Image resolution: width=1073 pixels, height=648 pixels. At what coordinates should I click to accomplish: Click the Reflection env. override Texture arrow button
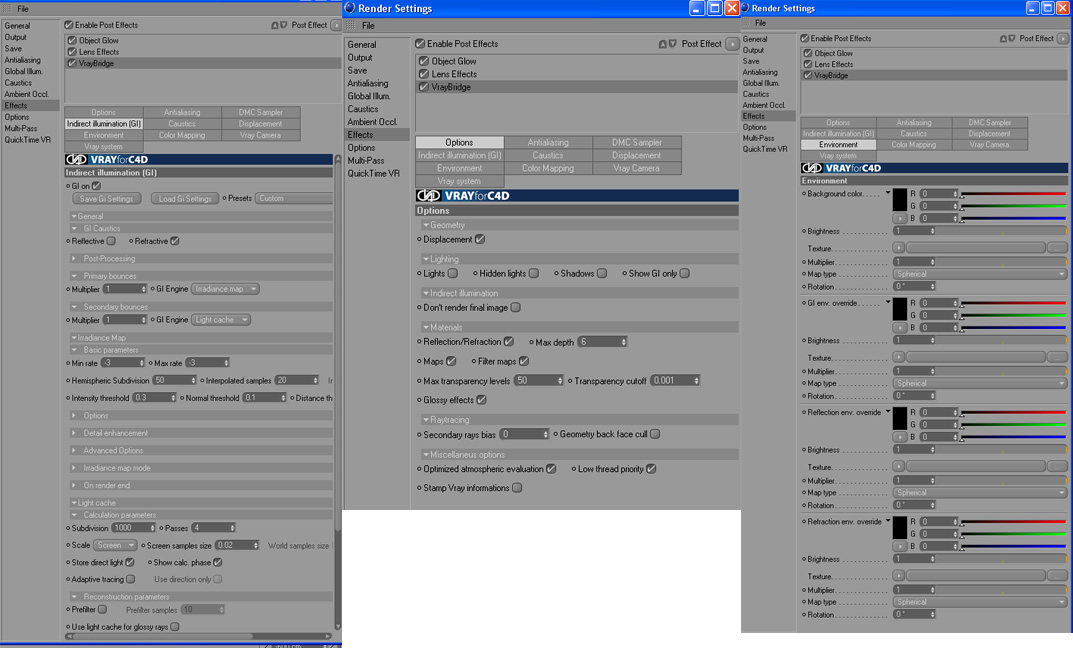pos(899,466)
